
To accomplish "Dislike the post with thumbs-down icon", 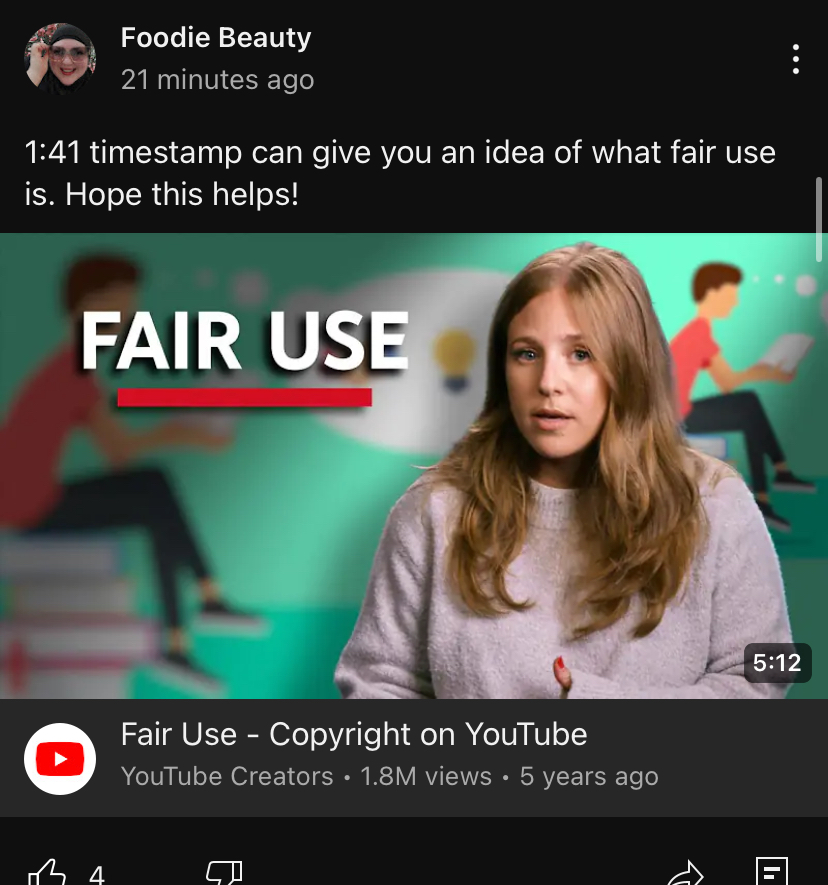I will (x=225, y=873).
